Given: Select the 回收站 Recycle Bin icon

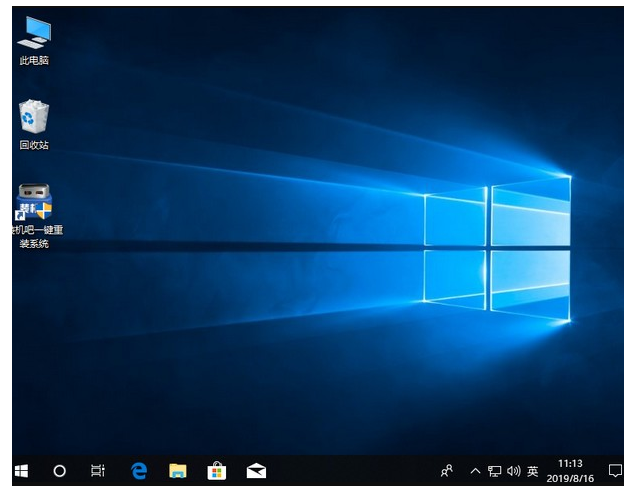Looking at the screenshot, I should [x=34, y=117].
